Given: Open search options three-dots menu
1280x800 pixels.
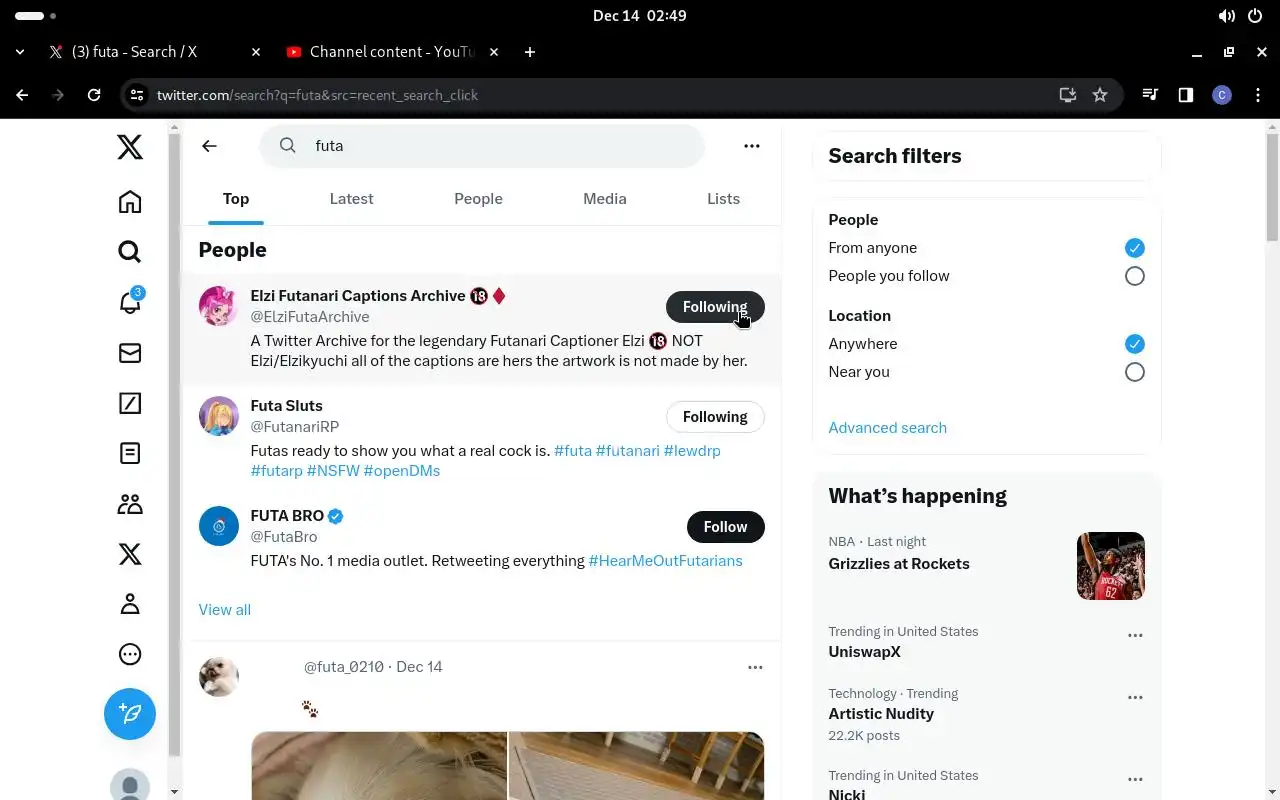Looking at the screenshot, I should pos(752,146).
